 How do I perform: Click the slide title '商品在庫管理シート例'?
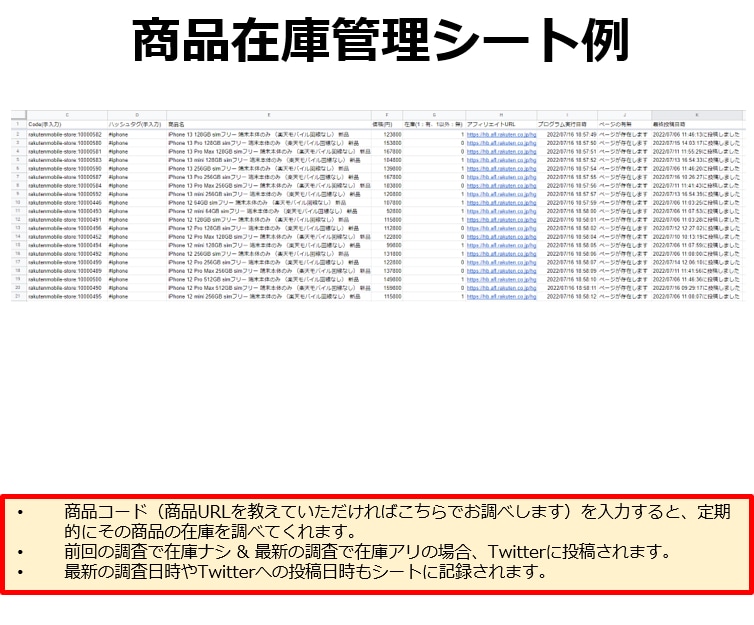[381, 40]
